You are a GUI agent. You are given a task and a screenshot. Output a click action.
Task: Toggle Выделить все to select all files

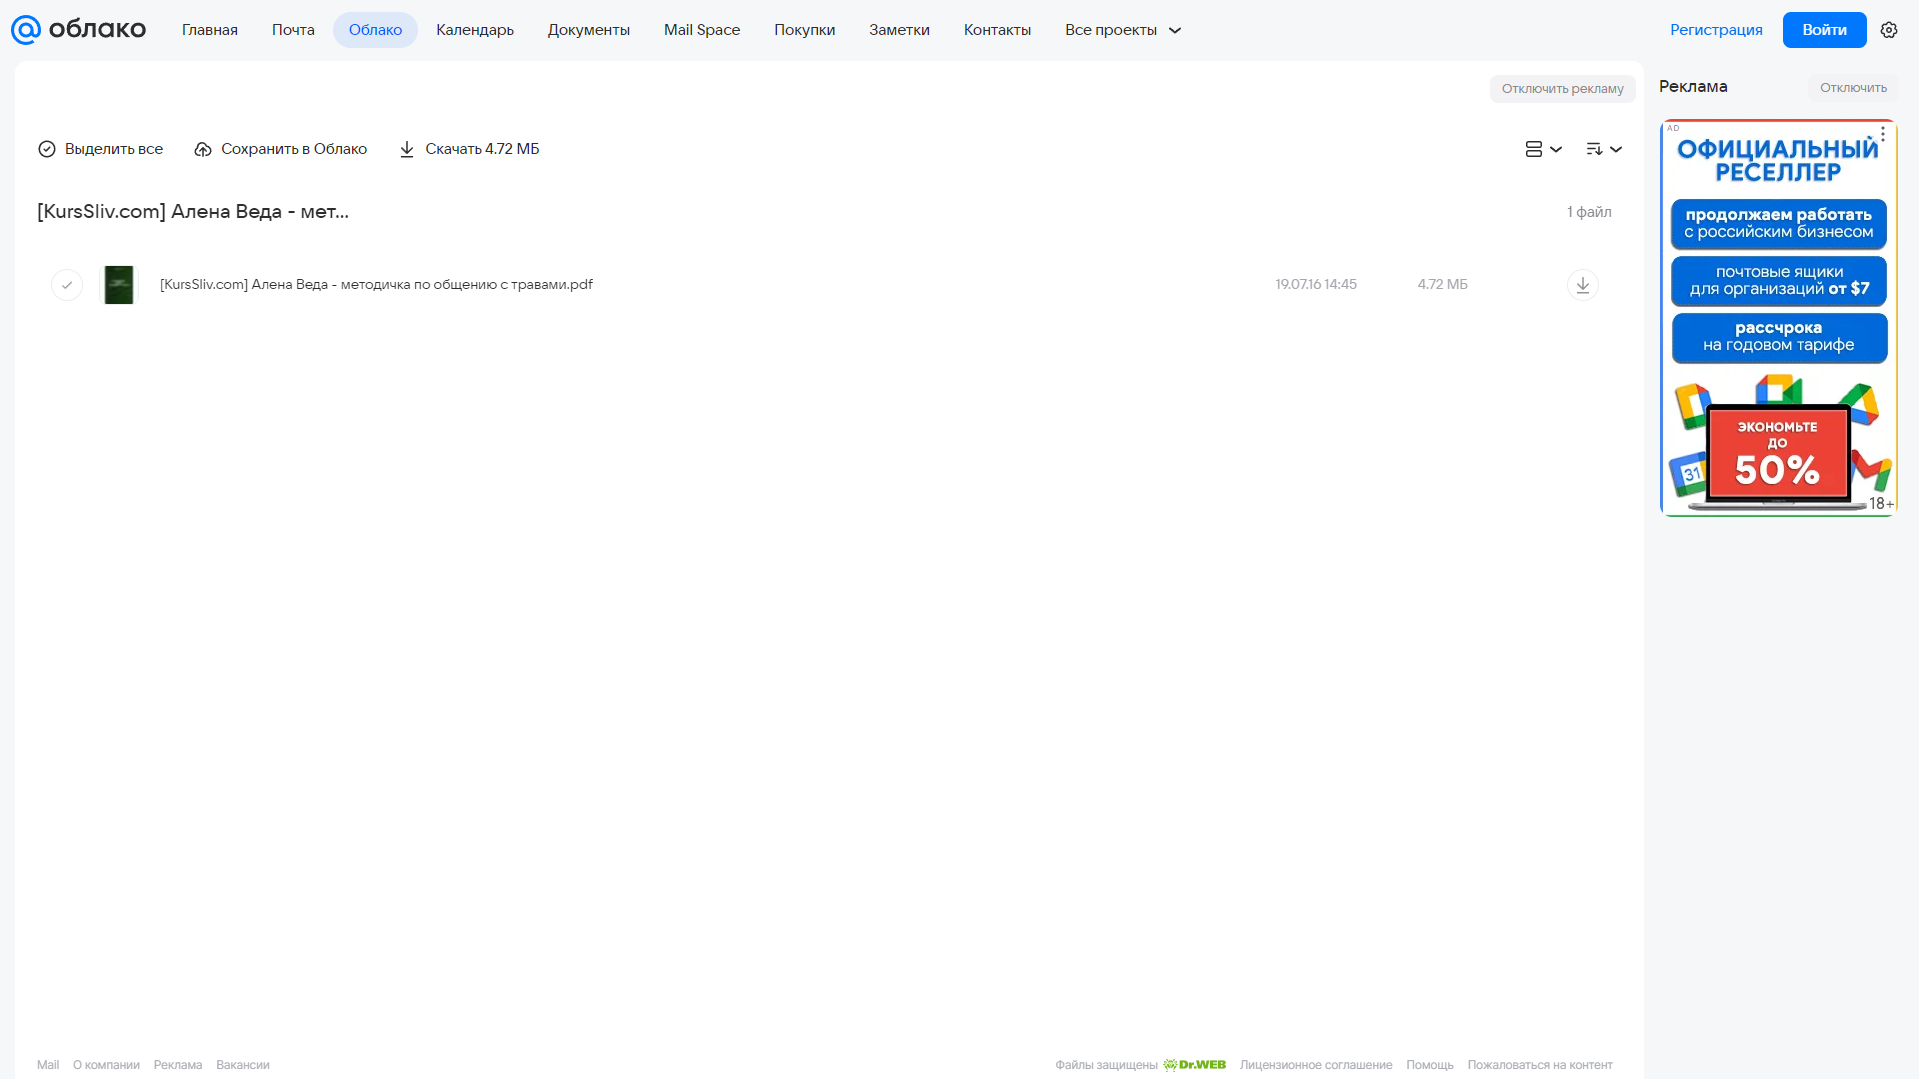tap(100, 149)
